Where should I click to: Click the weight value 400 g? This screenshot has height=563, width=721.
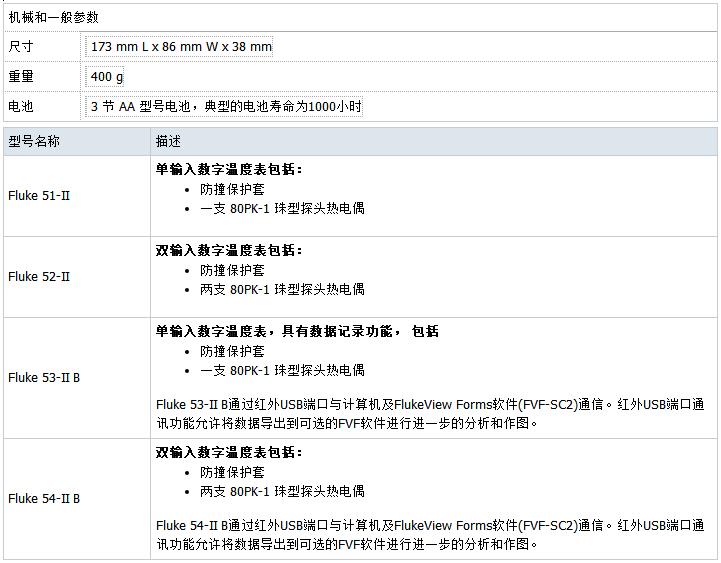tap(107, 76)
